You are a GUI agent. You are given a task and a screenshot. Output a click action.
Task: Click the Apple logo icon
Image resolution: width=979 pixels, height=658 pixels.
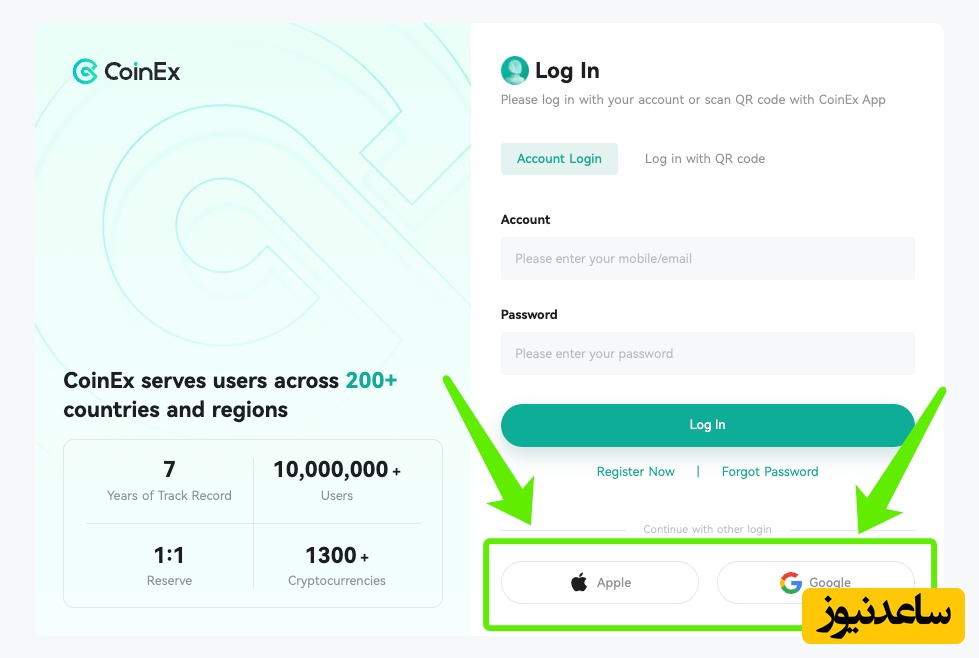point(579,582)
